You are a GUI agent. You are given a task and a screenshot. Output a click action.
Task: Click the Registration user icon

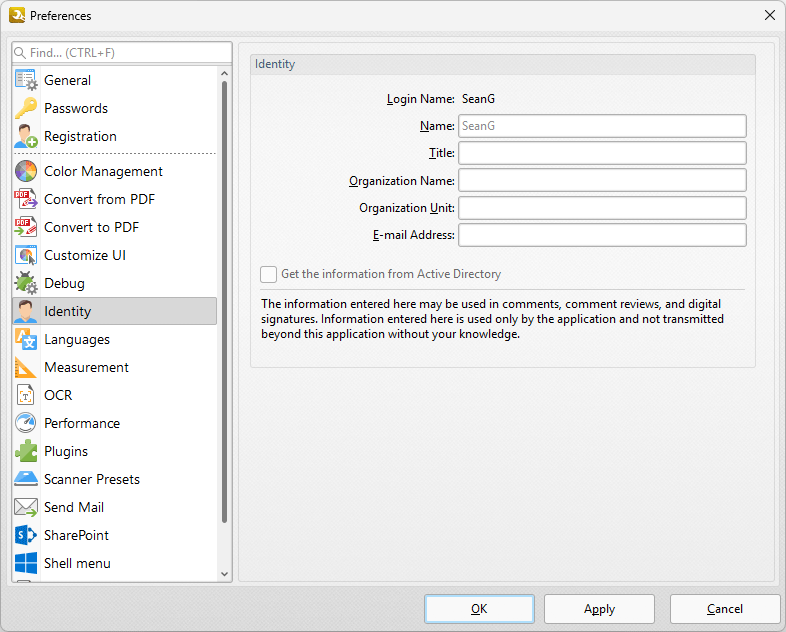(26, 136)
